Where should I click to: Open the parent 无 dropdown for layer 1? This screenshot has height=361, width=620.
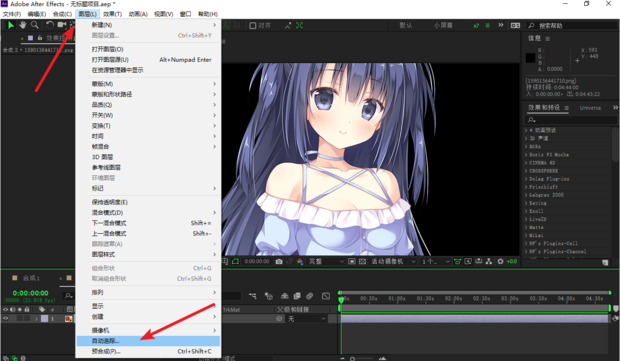pyautogui.click(x=306, y=319)
